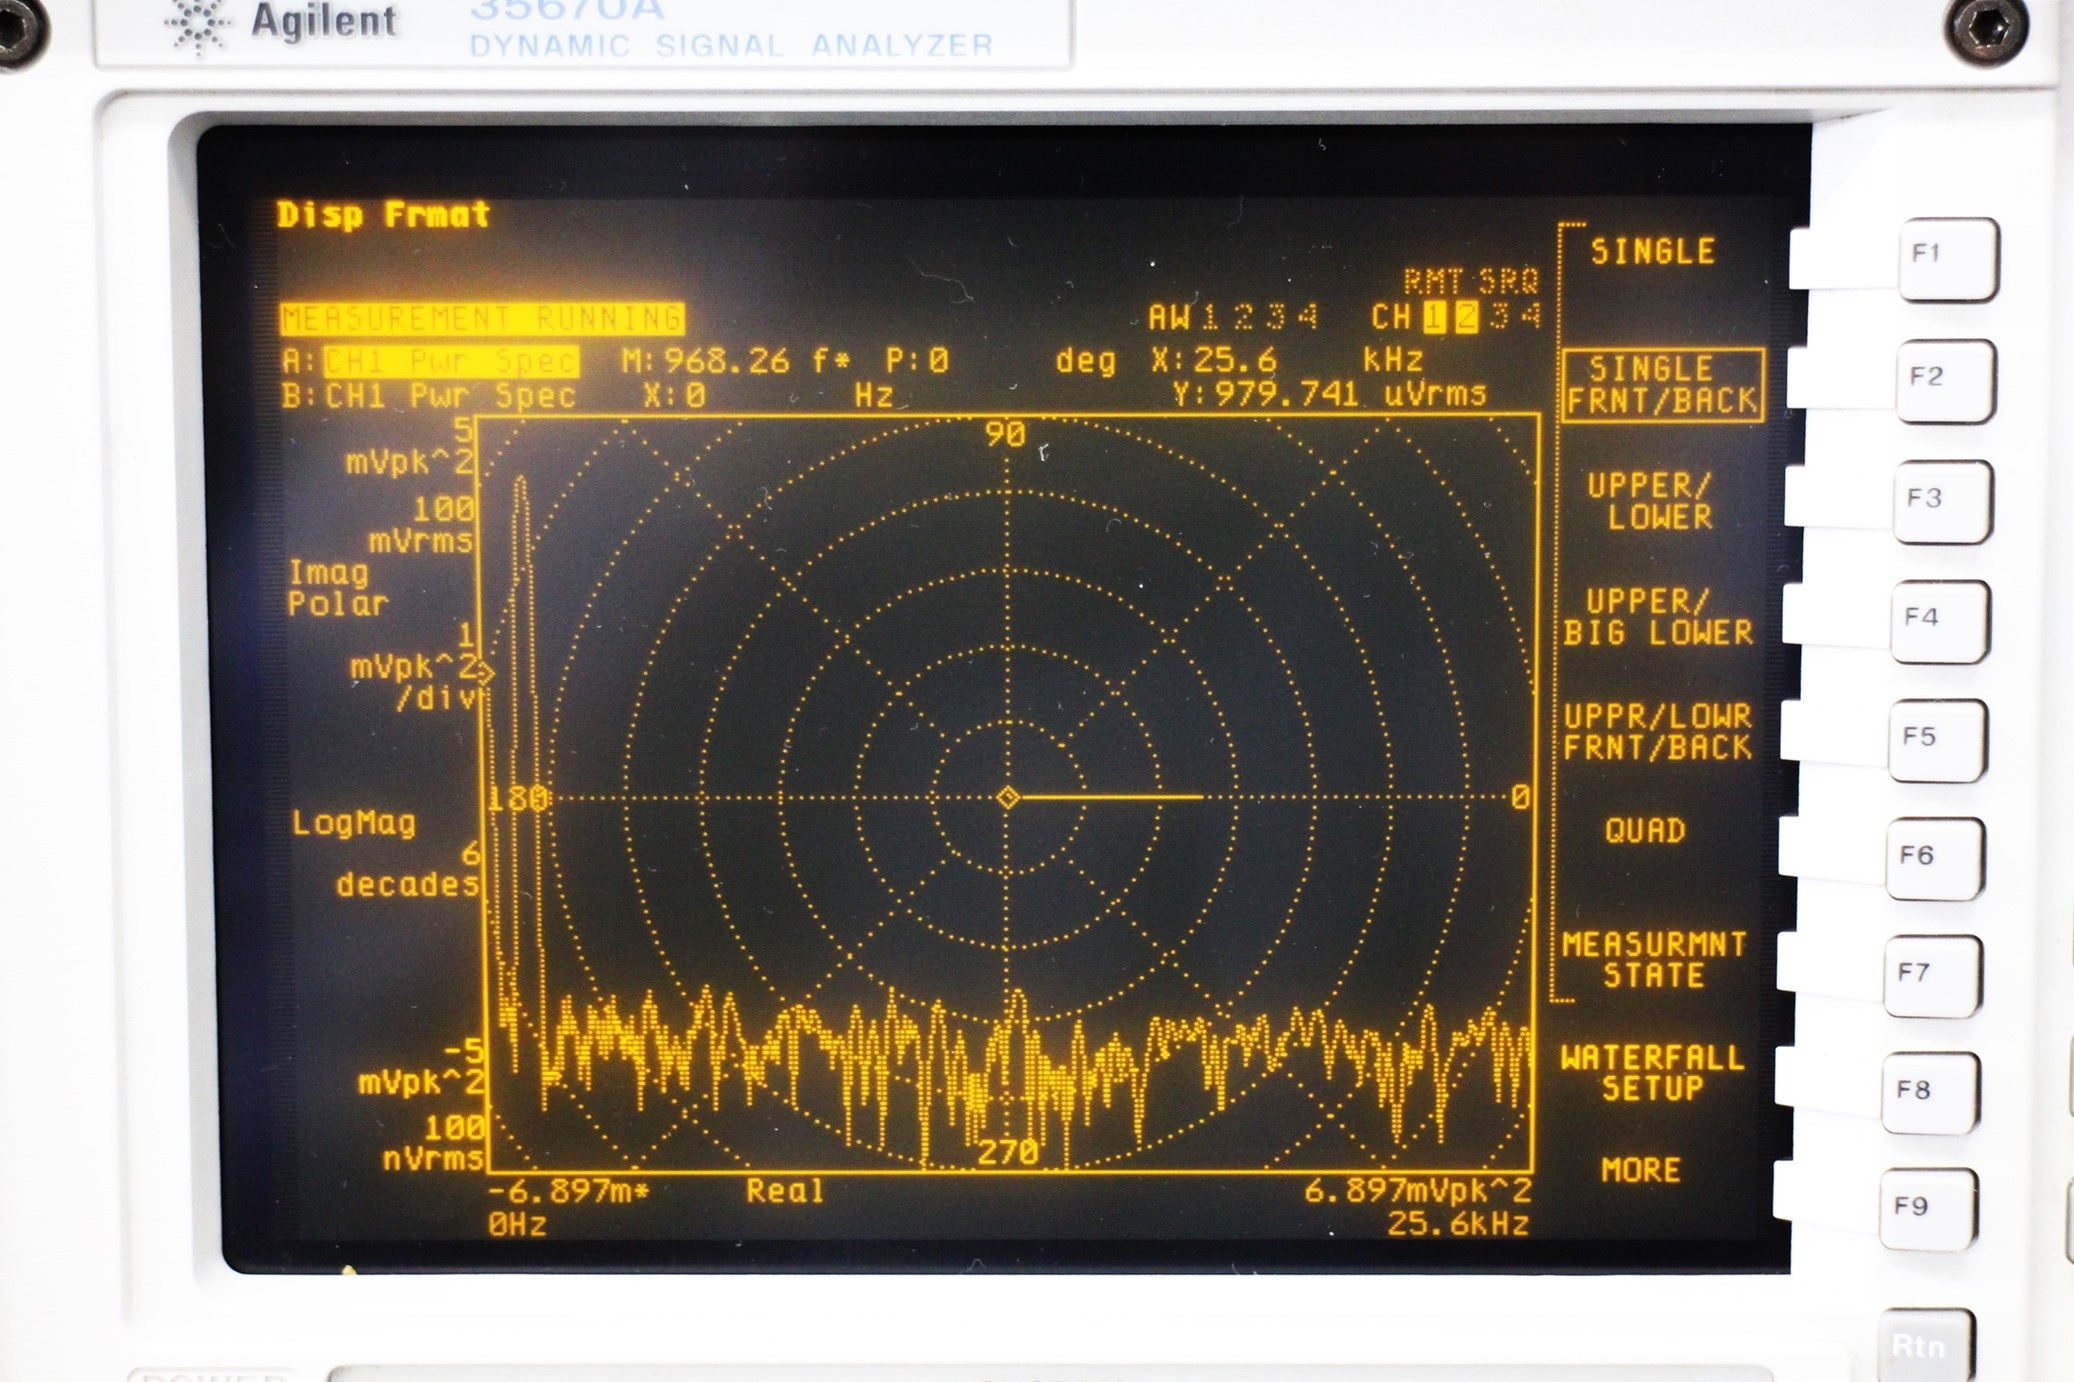Click the 180 degree polar axis label
The image size is (2074, 1382).
[x=518, y=799]
